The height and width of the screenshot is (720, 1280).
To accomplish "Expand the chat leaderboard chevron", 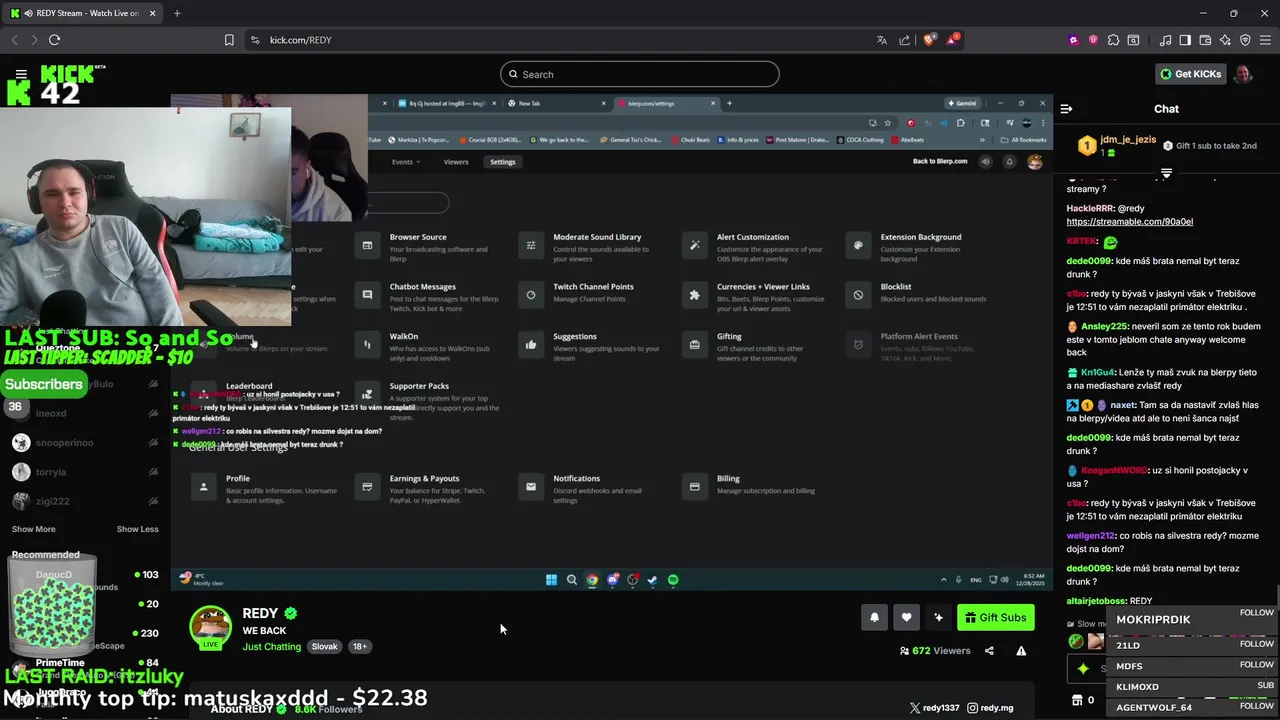I will coord(1166,174).
